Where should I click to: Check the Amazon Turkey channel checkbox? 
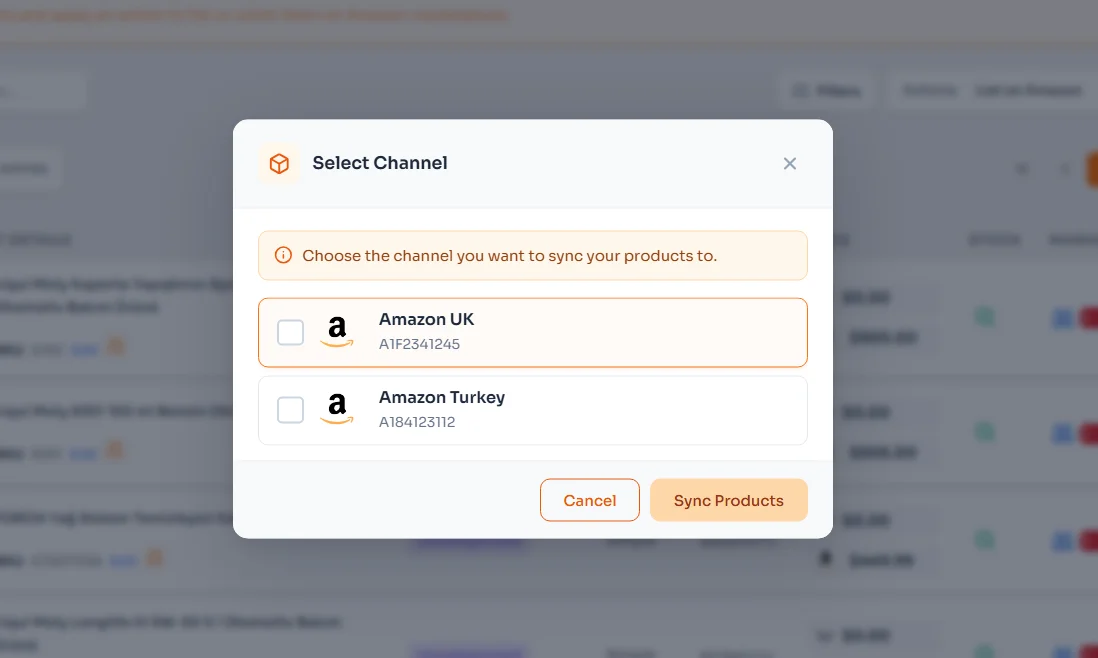[290, 409]
